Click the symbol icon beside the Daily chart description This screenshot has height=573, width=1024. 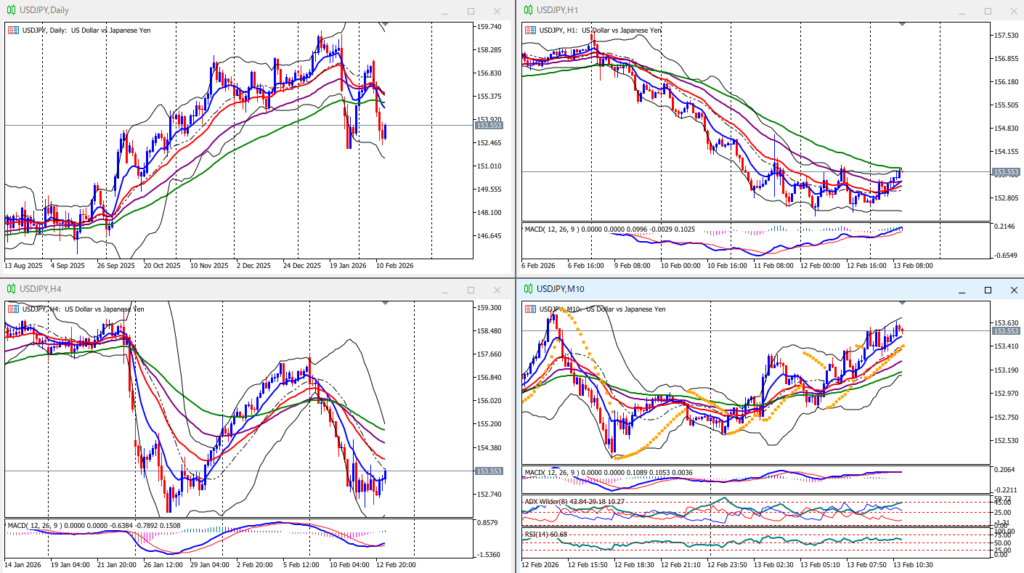point(13,30)
